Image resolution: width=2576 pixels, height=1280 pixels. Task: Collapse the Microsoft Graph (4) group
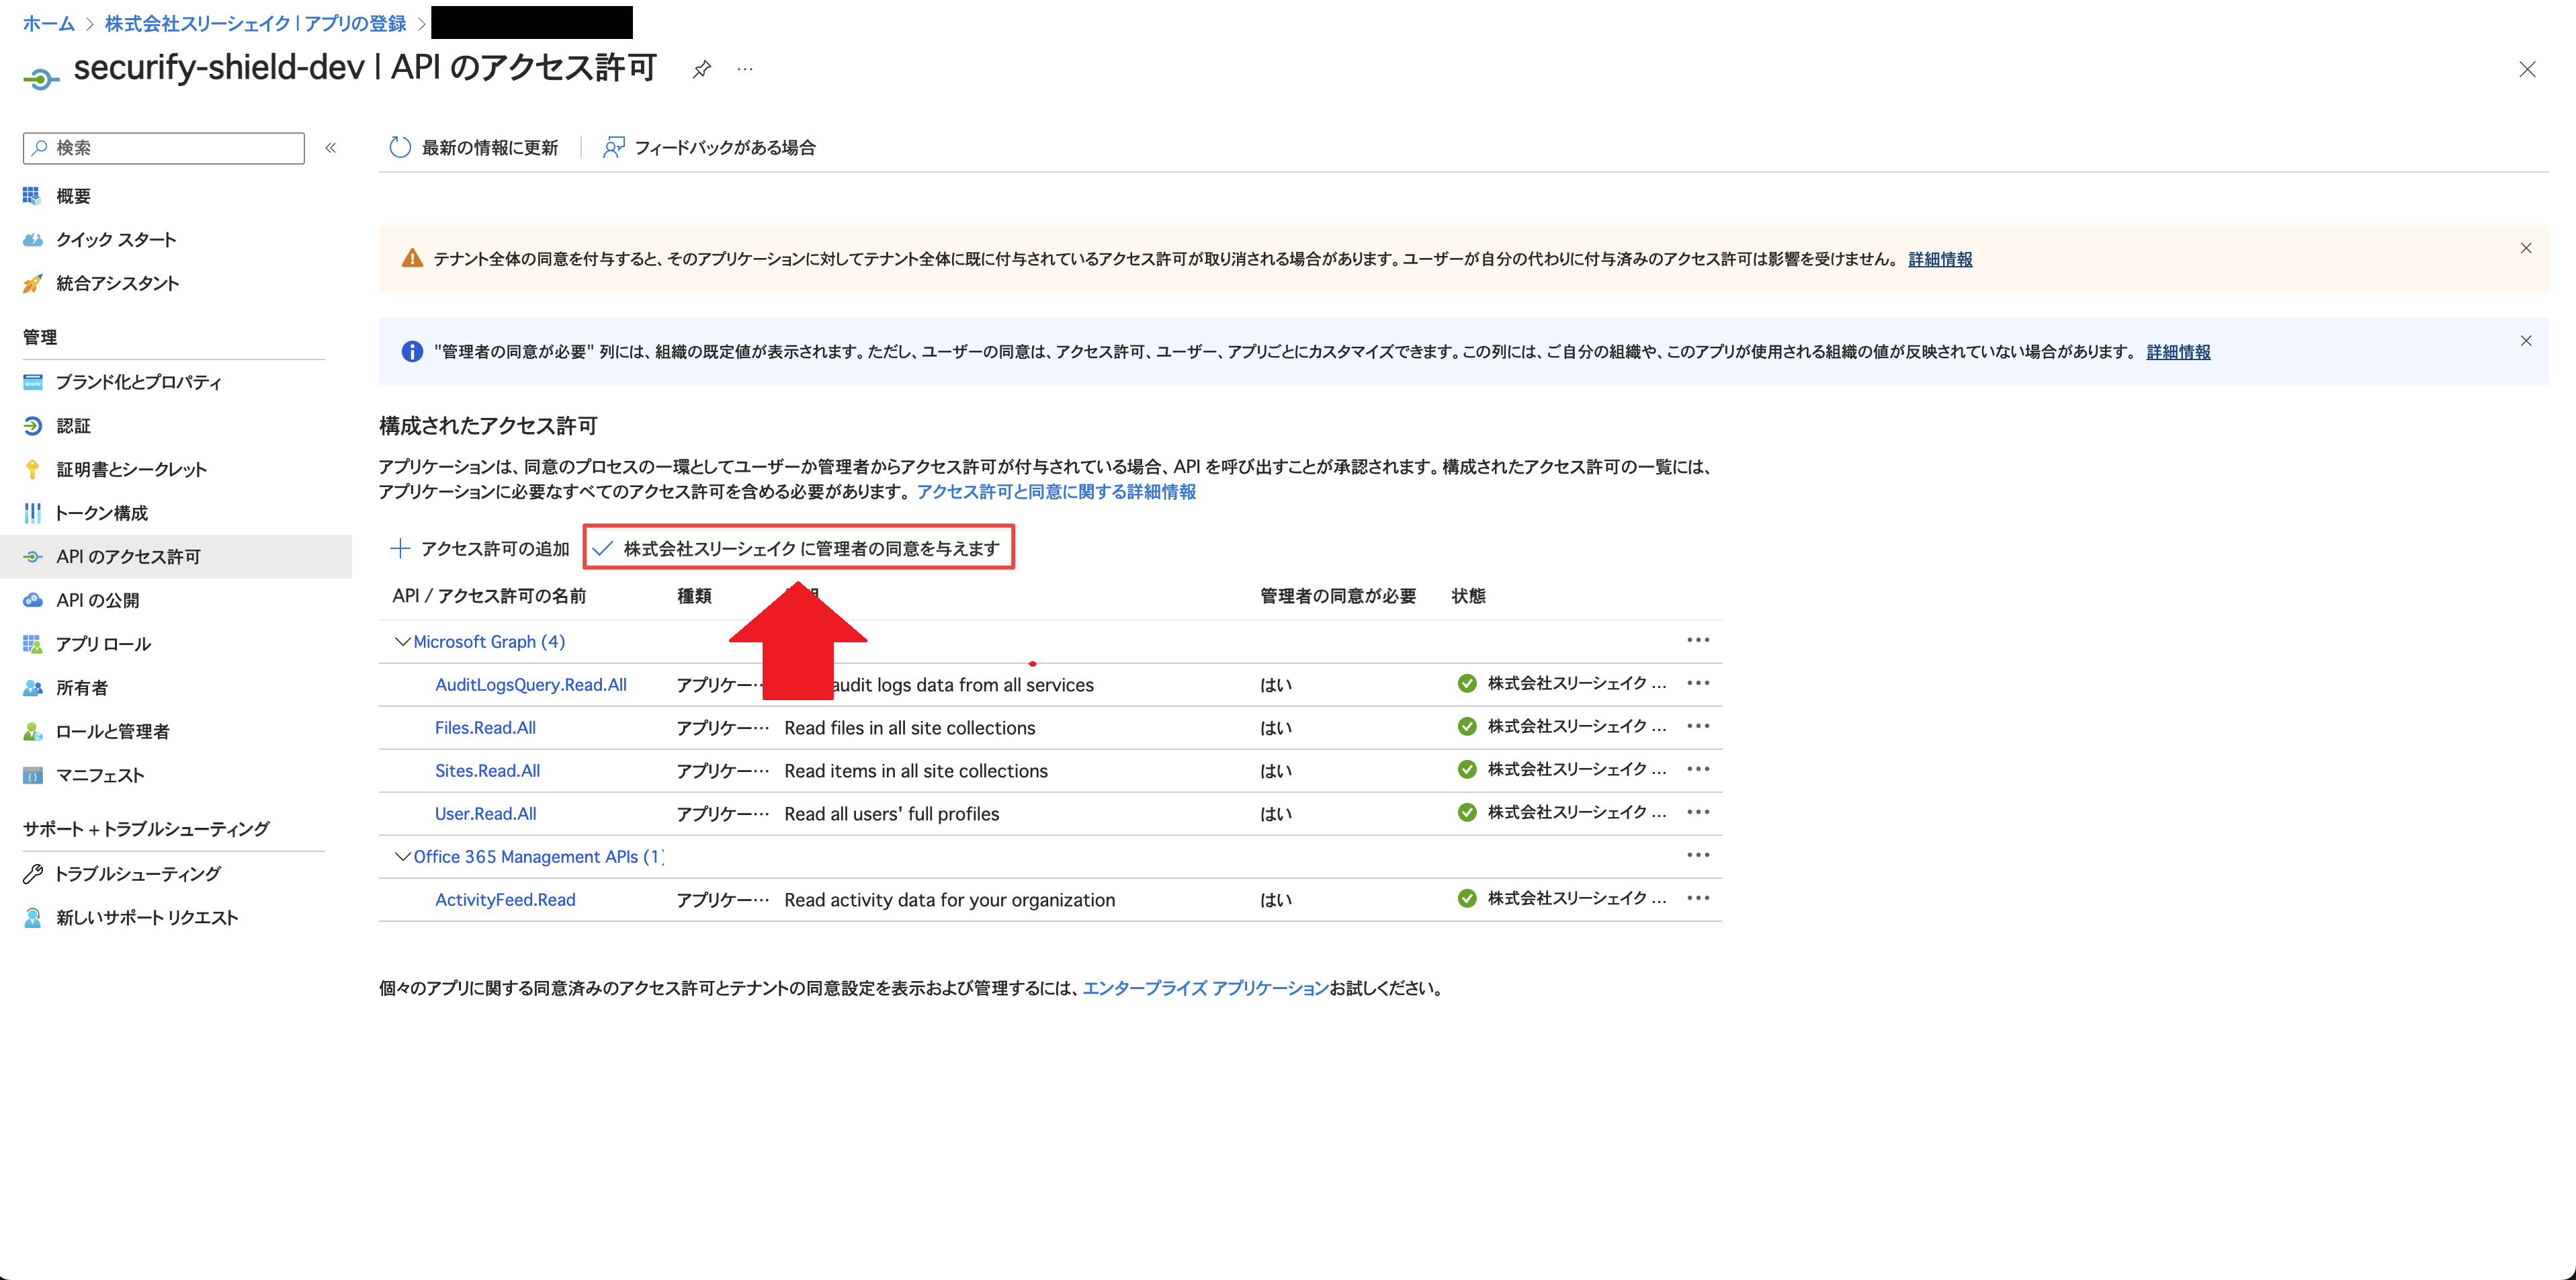402,642
